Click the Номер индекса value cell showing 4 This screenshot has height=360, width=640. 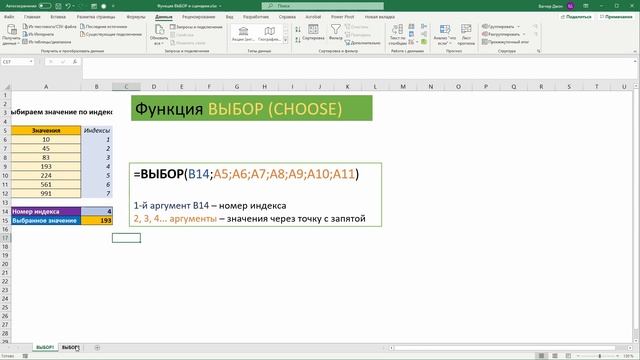point(97,211)
